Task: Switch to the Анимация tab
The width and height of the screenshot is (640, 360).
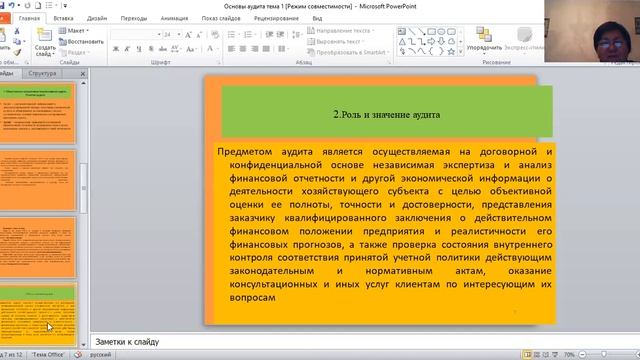Action: (x=174, y=18)
